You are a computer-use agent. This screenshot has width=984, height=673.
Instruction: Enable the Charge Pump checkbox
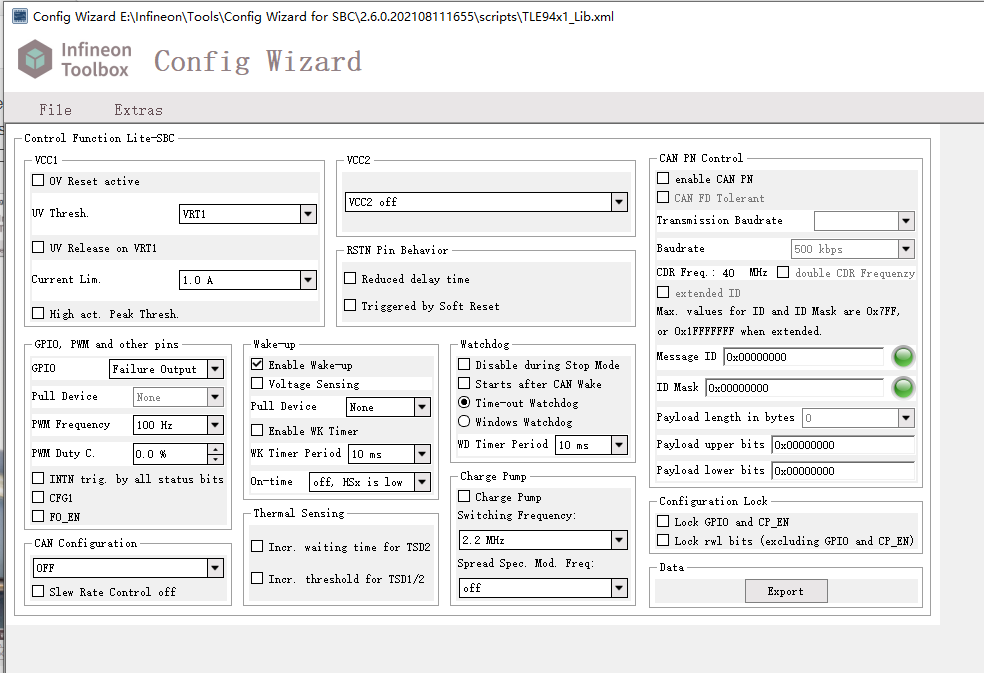point(464,496)
